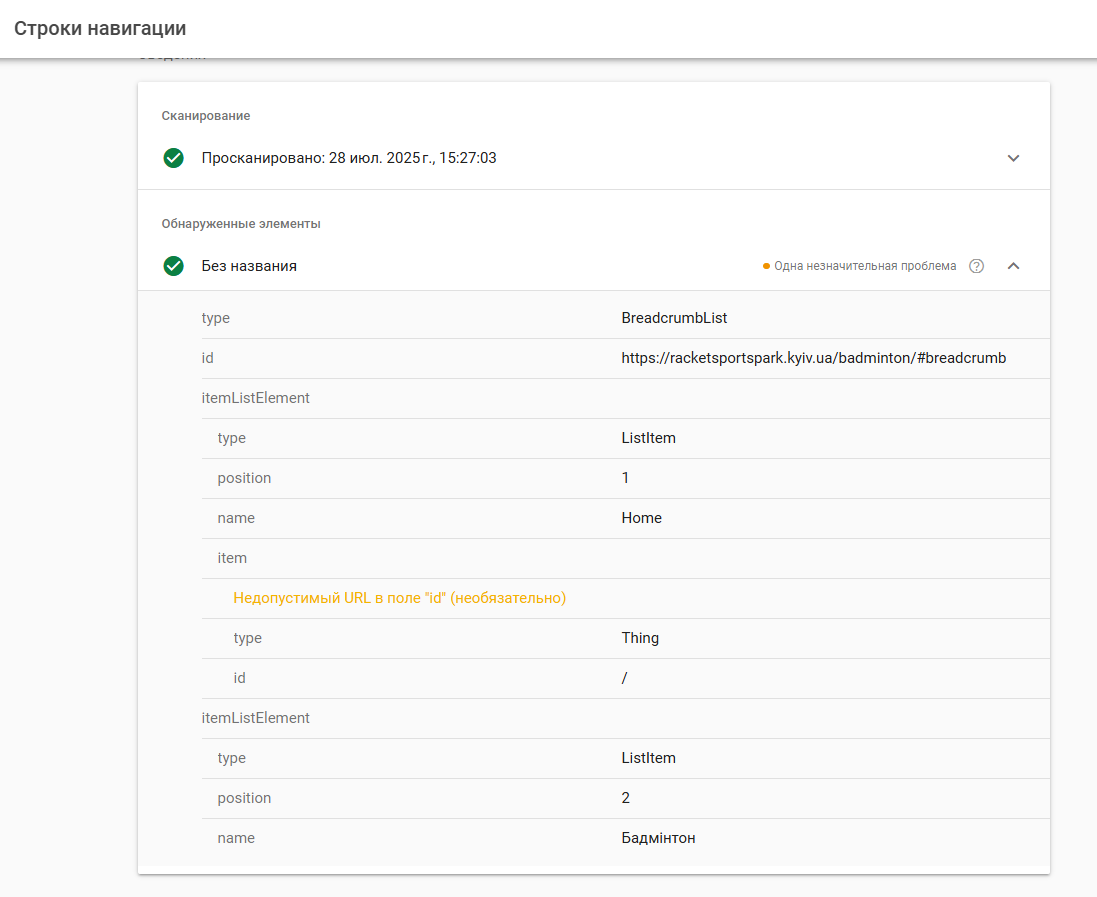Expand the scan details chevron
The image size is (1097, 897).
coord(1013,158)
